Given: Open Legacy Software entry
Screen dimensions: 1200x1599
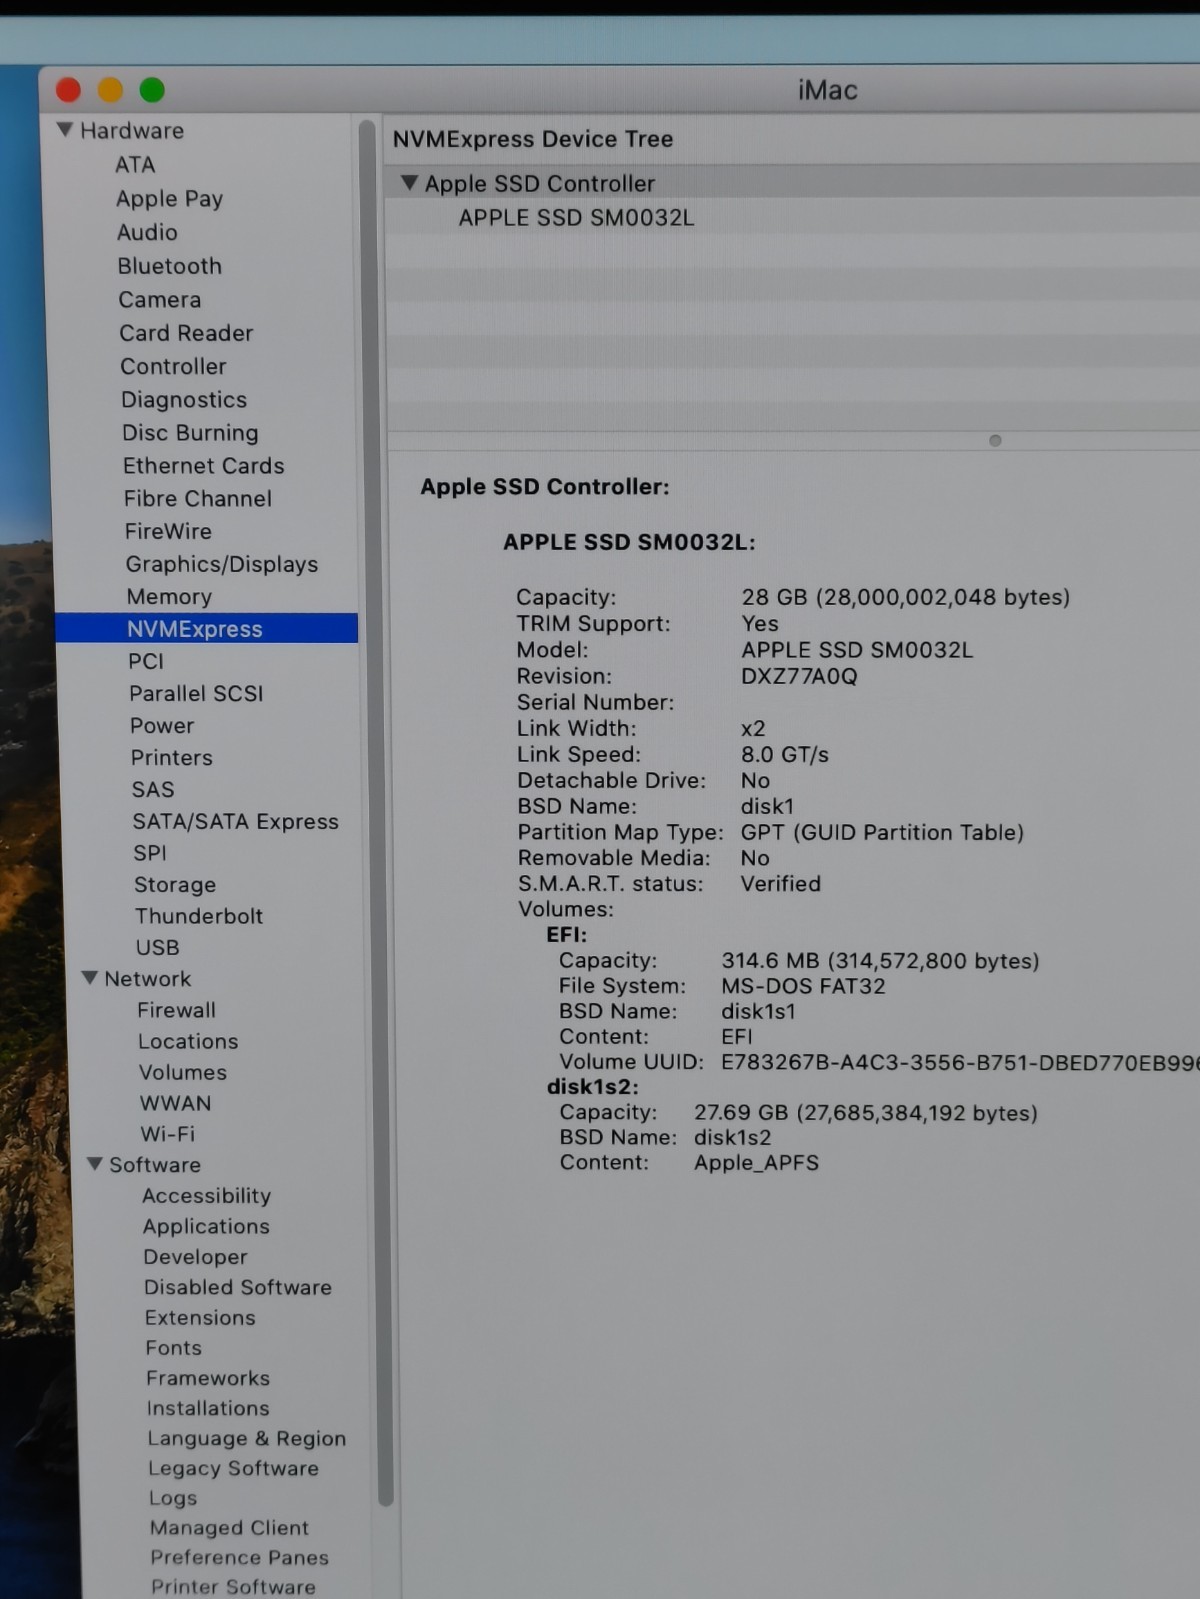Looking at the screenshot, I should [x=233, y=1469].
